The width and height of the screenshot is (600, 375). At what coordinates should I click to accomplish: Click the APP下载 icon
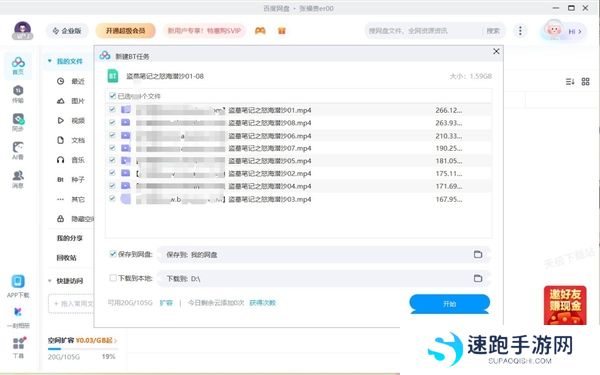pyautogui.click(x=18, y=286)
